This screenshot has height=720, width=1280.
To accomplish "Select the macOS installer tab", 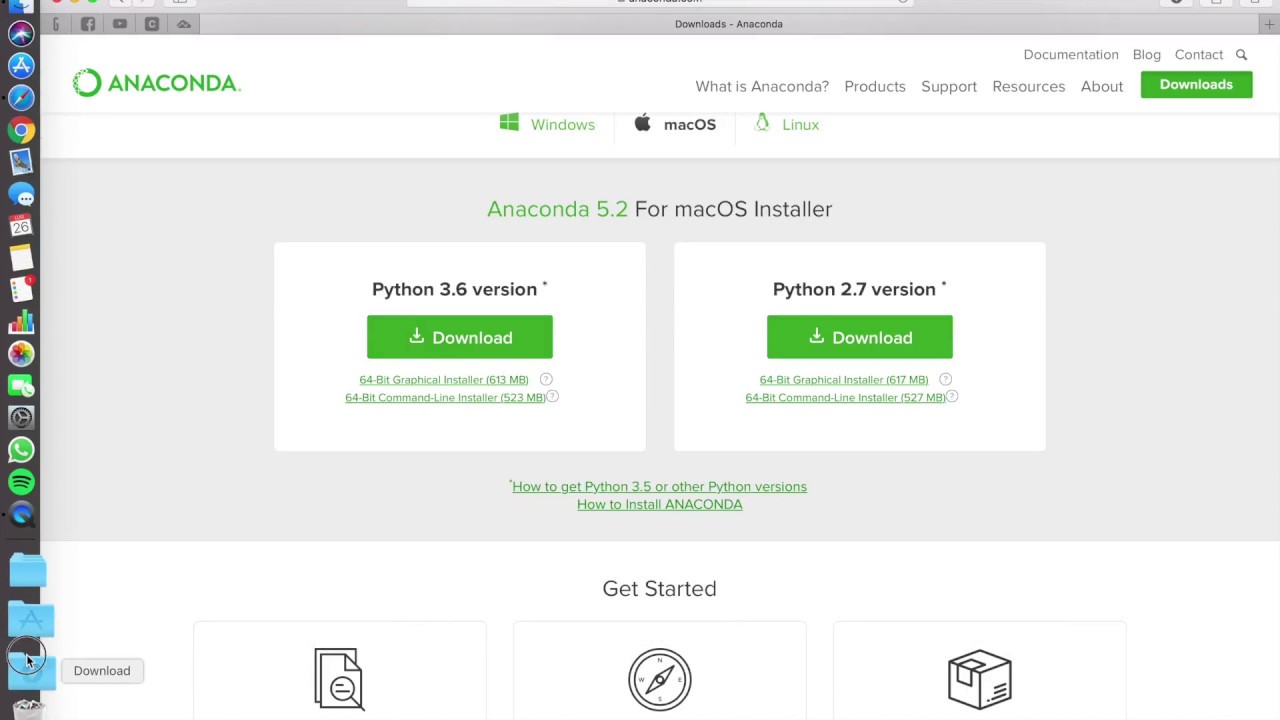I will (675, 124).
